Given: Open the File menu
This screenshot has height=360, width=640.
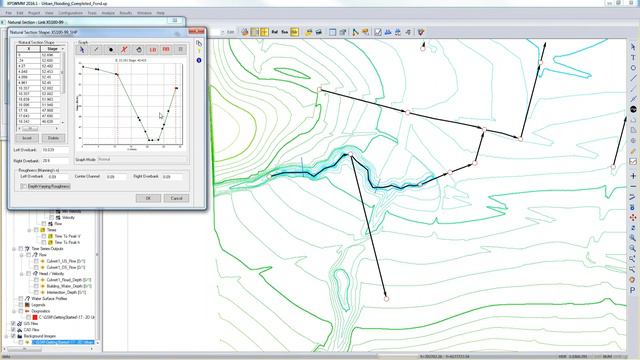Looking at the screenshot, I should click(9, 13).
